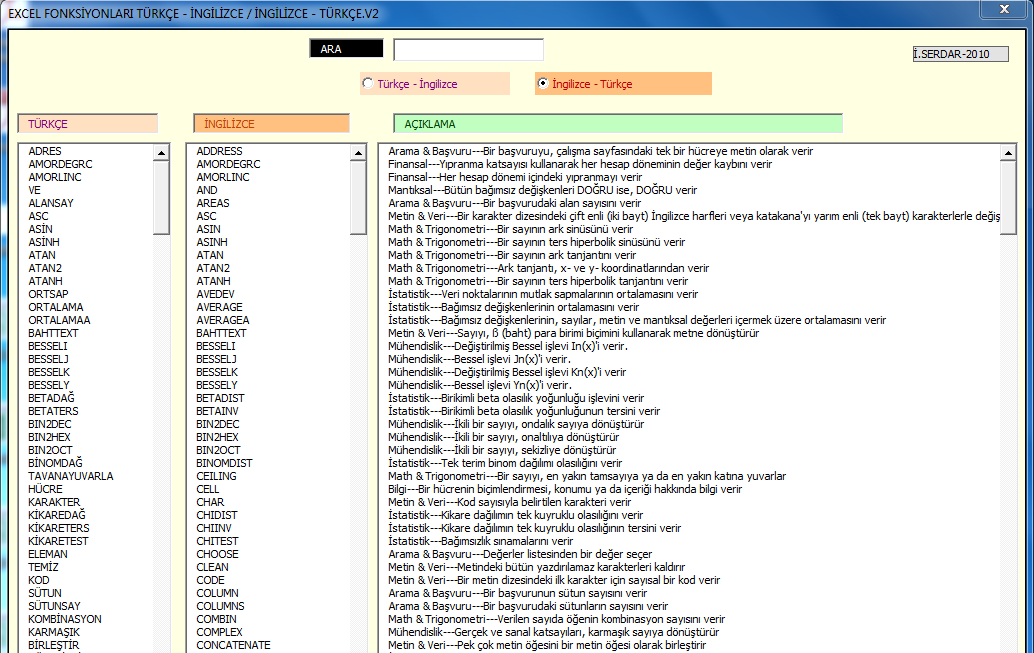Select KİKAREDAĞ in the Türkçe list

[57, 515]
